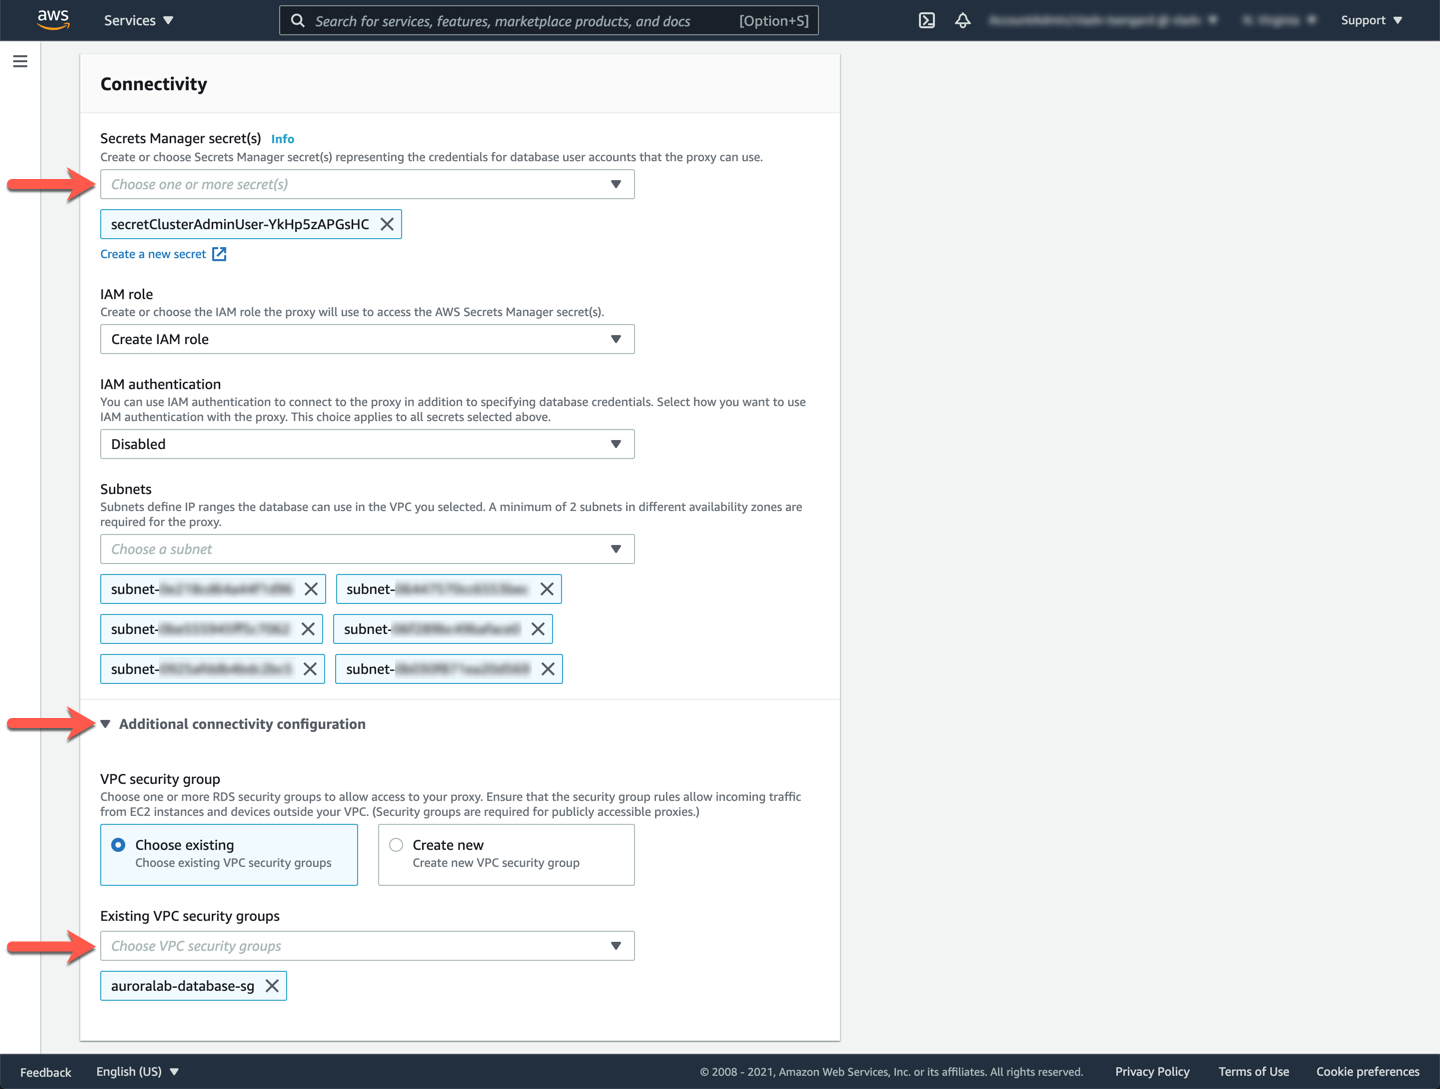1440x1089 pixels.
Task: Open the IAM role dropdown
Action: point(367,339)
